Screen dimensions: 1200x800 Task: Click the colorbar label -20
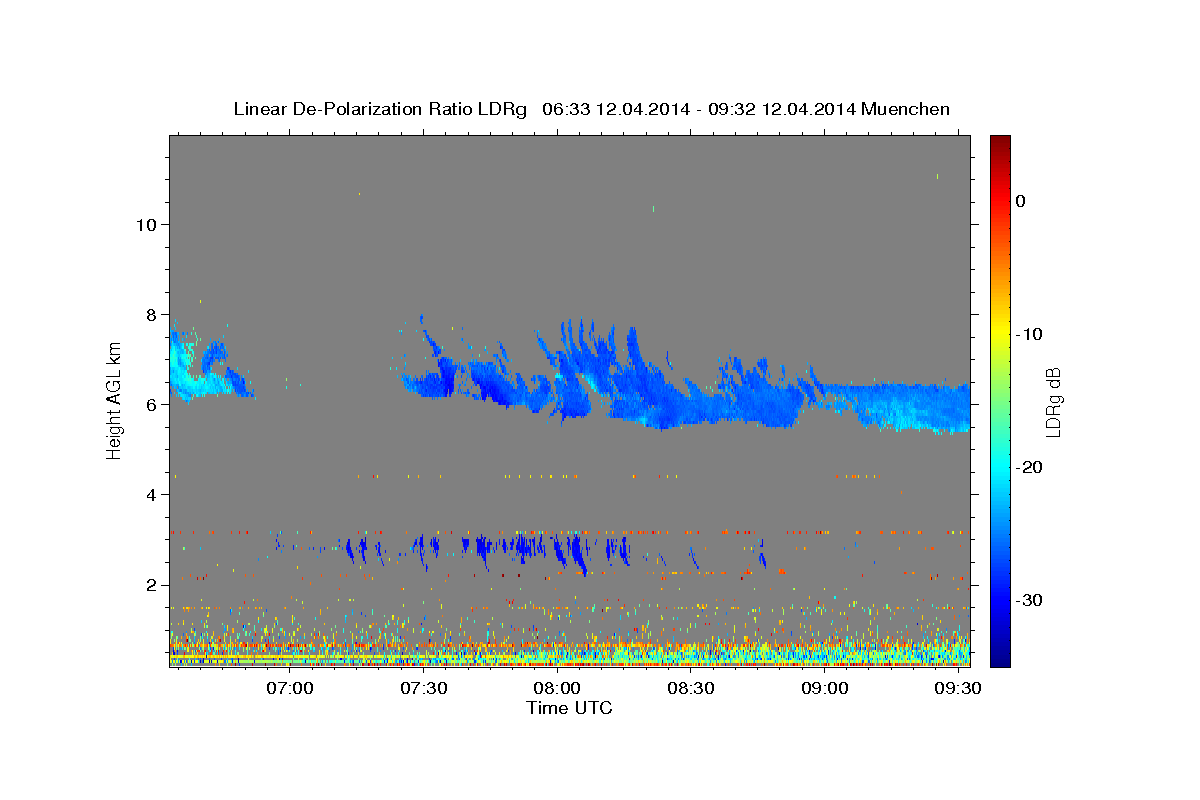[1029, 467]
